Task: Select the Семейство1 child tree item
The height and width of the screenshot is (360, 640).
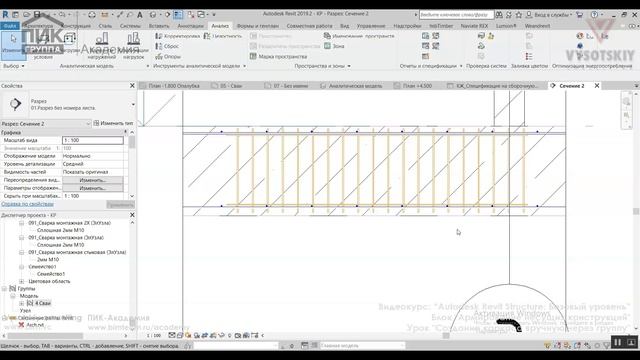Action: [51, 274]
